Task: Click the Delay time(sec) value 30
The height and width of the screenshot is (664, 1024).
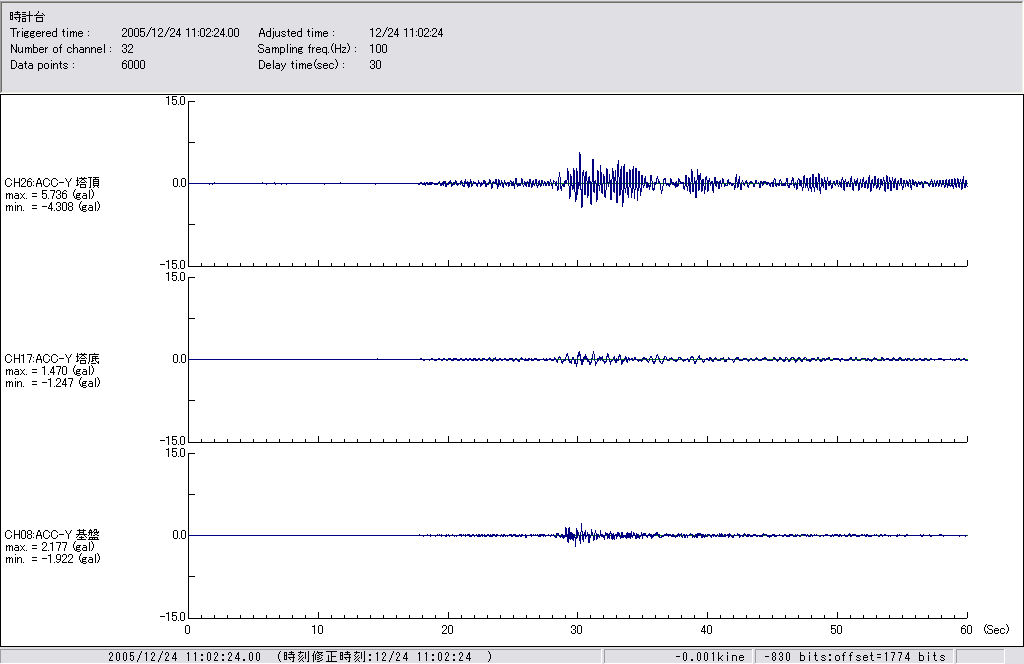Action: click(375, 65)
